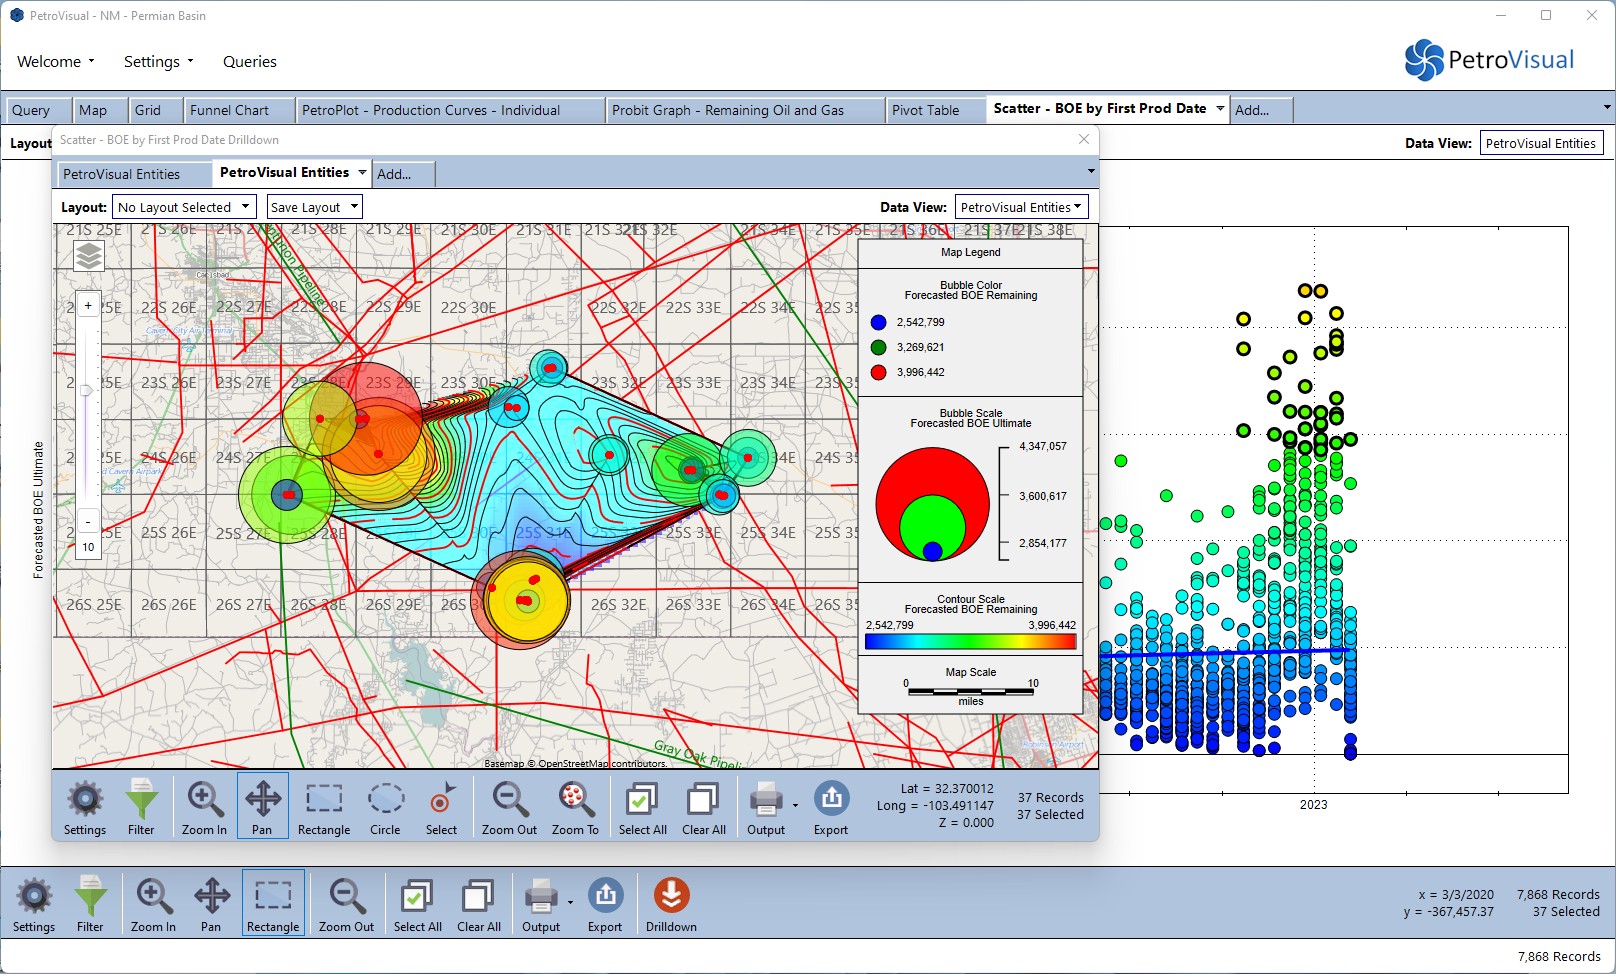The width and height of the screenshot is (1616, 974).
Task: Click the Zoom To icon in map toolbar
Action: coord(575,799)
